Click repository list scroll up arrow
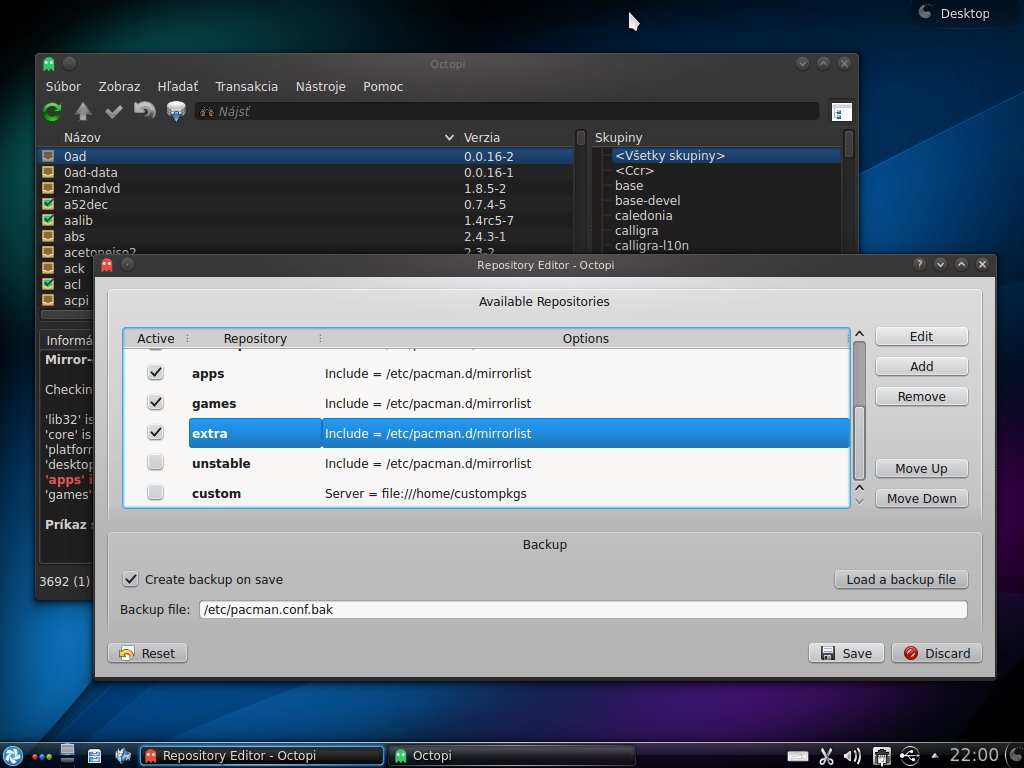The width and height of the screenshot is (1024, 768). (x=859, y=334)
